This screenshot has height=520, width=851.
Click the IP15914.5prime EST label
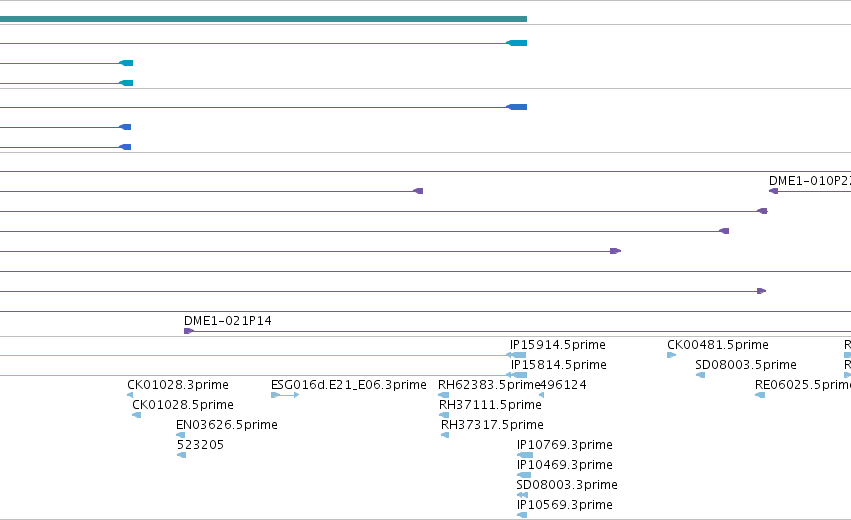click(557, 345)
